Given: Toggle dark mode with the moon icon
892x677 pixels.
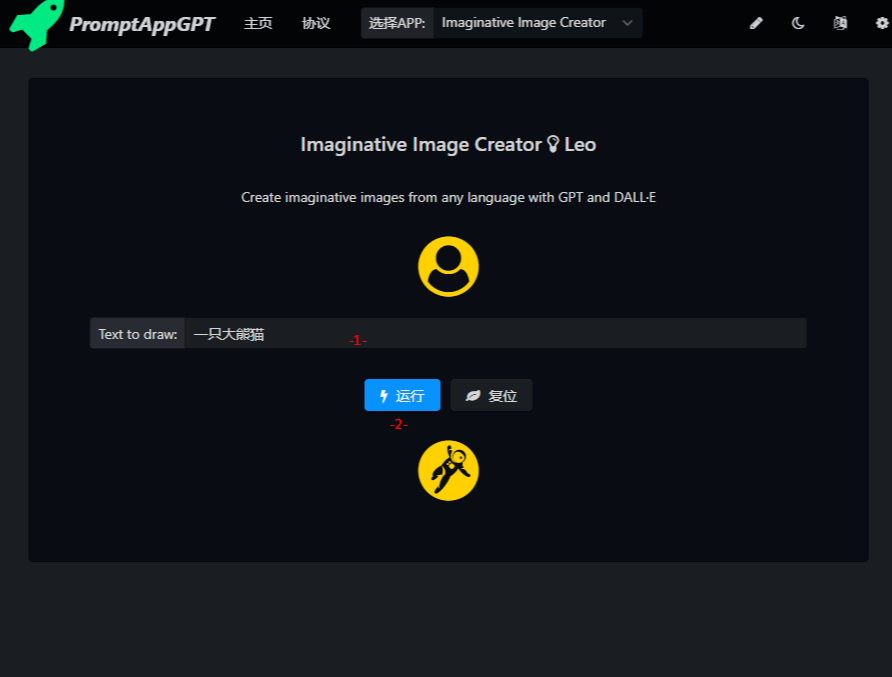Looking at the screenshot, I should [x=798, y=23].
